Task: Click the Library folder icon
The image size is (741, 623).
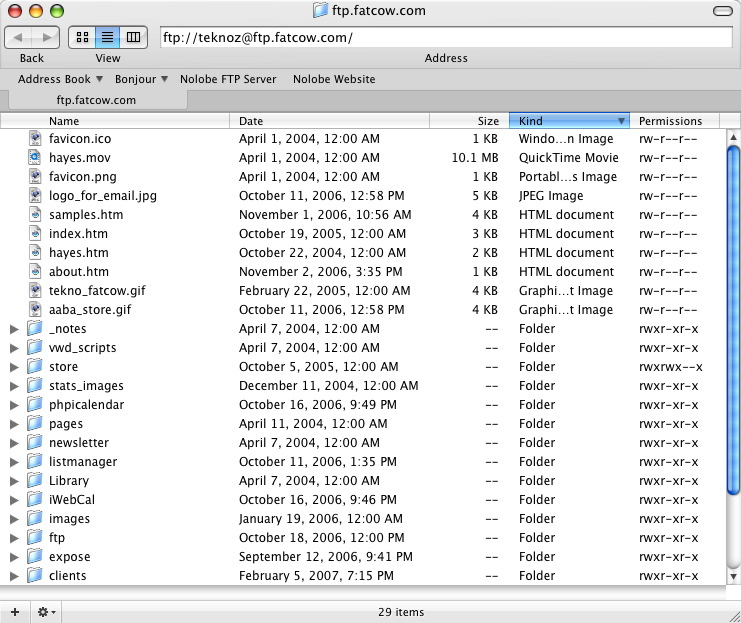Action: pos(34,480)
